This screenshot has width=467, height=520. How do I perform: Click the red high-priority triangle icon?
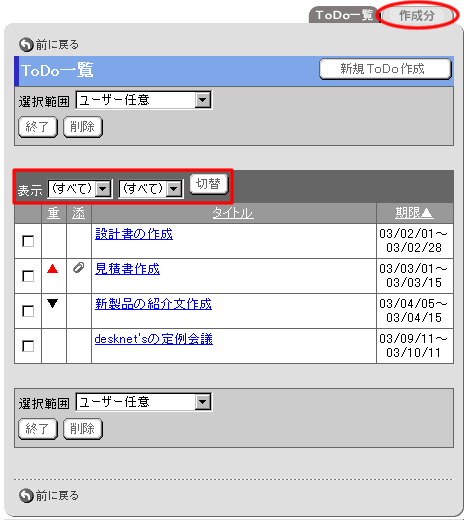click(x=53, y=269)
